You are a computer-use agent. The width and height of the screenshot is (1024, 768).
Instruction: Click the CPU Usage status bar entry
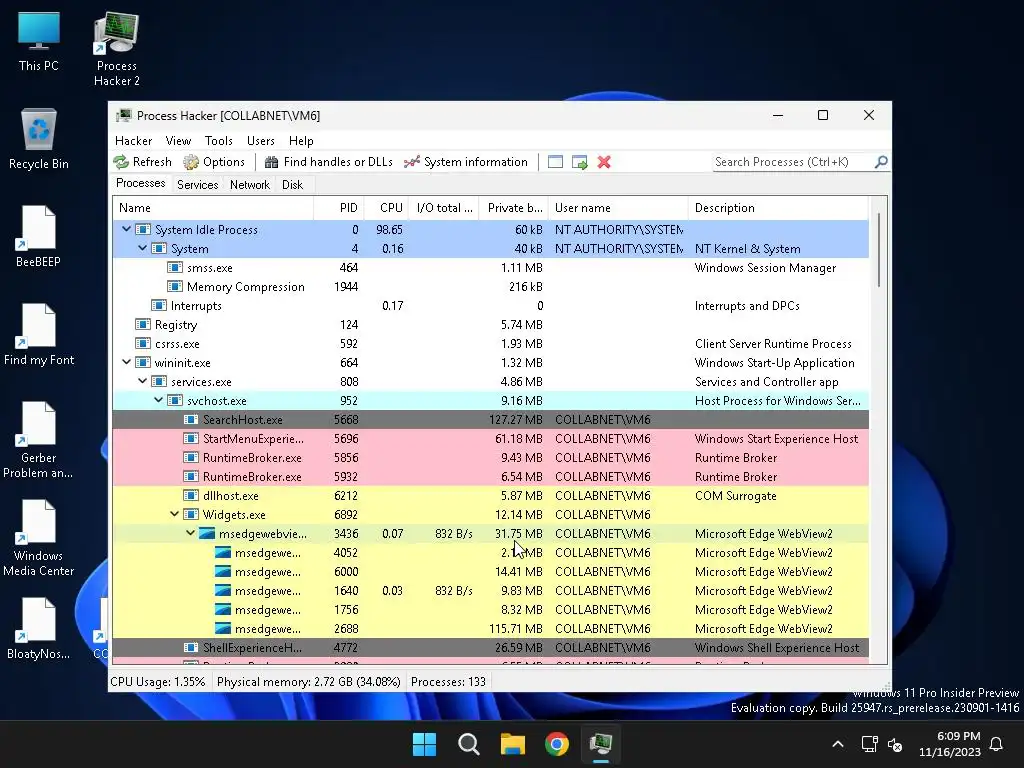157,681
